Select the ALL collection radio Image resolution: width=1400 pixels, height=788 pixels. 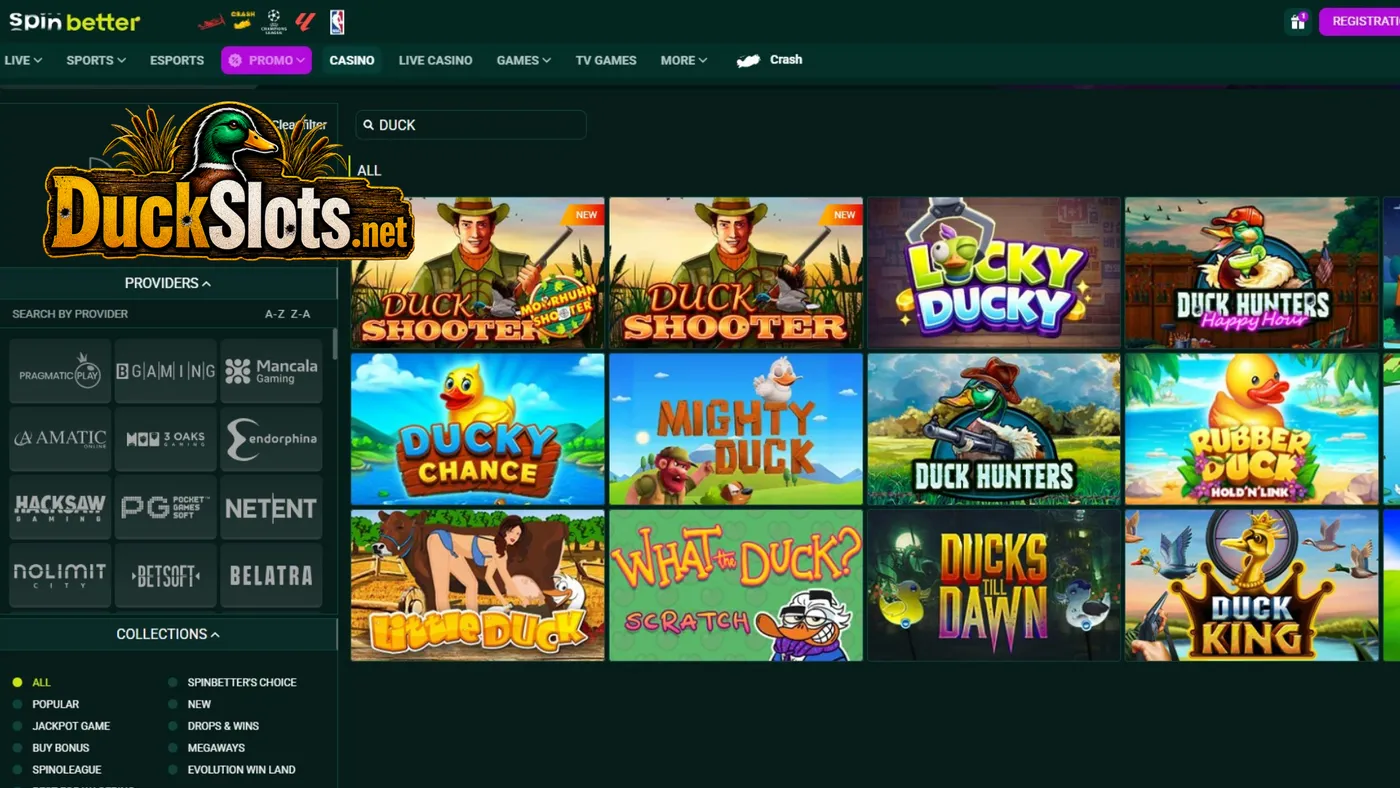click(17, 682)
